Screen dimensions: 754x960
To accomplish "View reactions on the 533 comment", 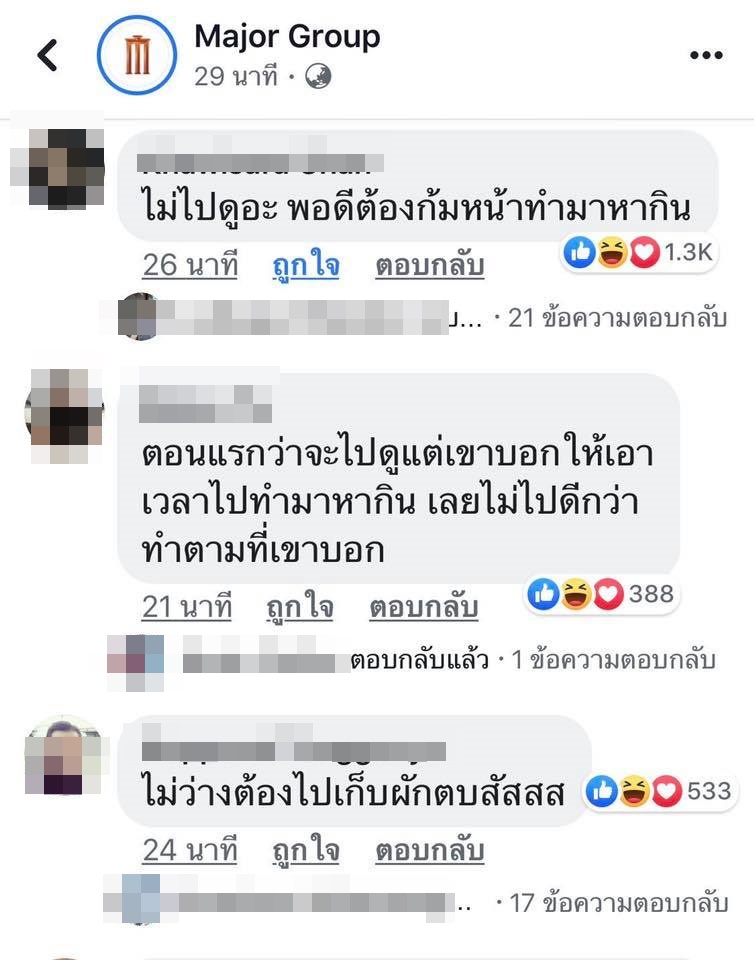I will click(x=660, y=791).
